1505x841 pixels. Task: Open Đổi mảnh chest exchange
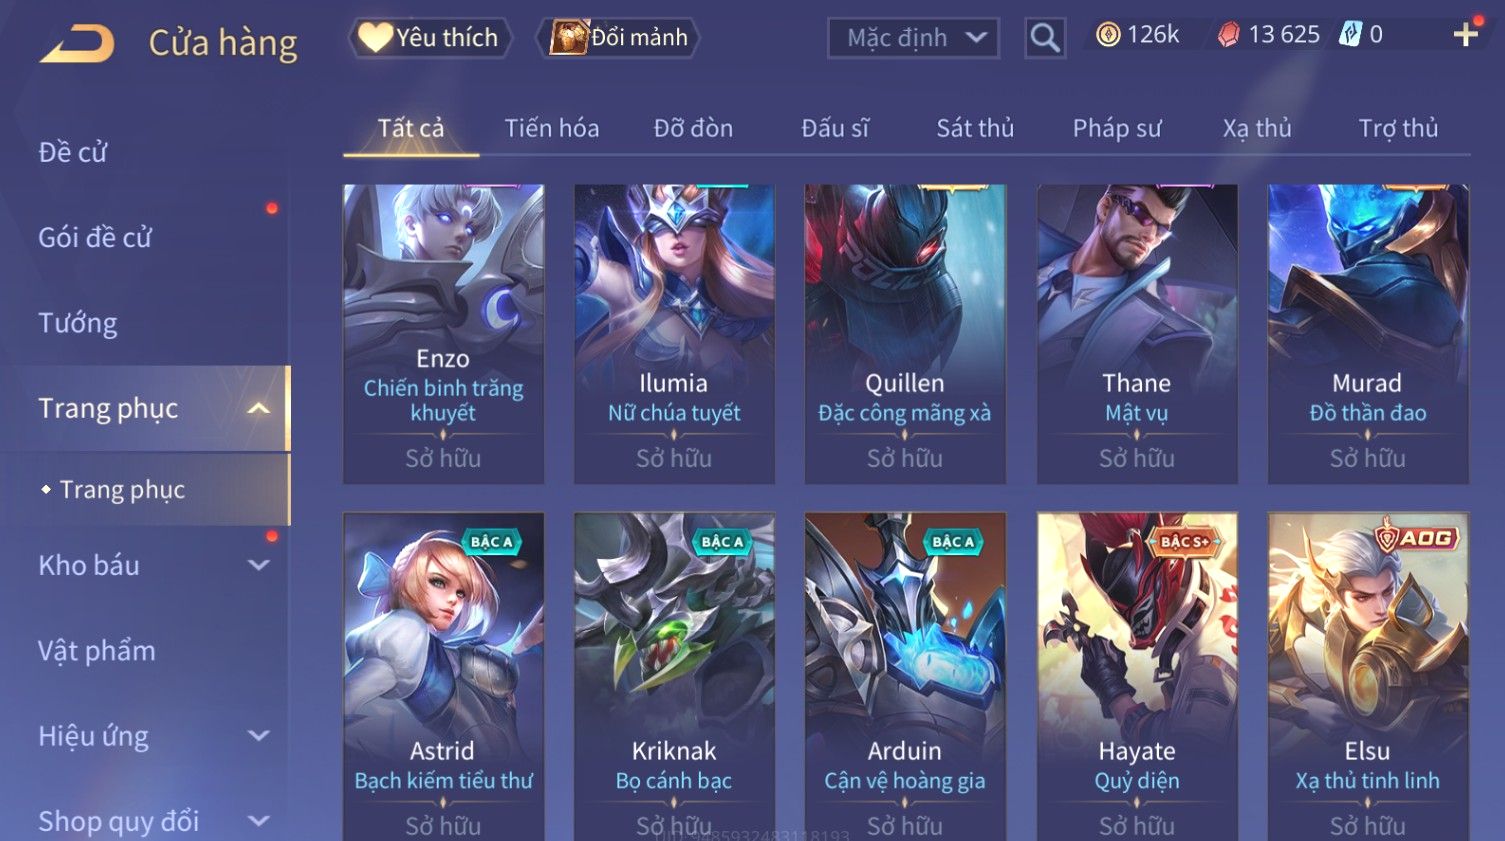coord(619,38)
